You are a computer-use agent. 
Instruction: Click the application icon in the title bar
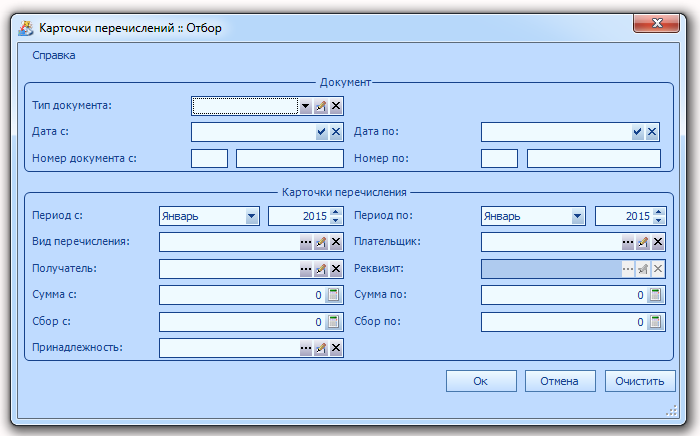coord(26,28)
